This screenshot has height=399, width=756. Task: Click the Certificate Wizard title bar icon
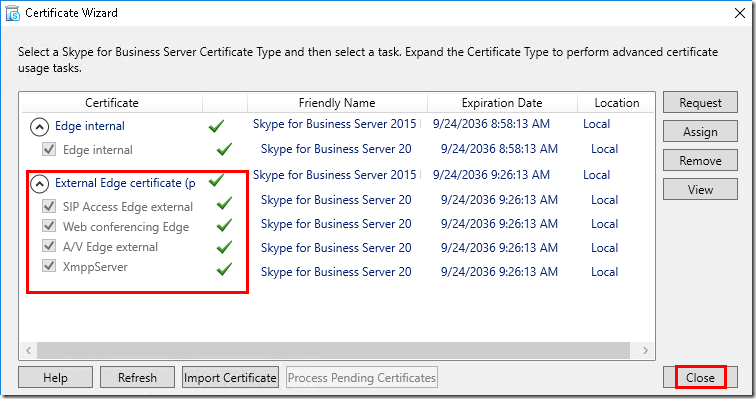coord(13,13)
